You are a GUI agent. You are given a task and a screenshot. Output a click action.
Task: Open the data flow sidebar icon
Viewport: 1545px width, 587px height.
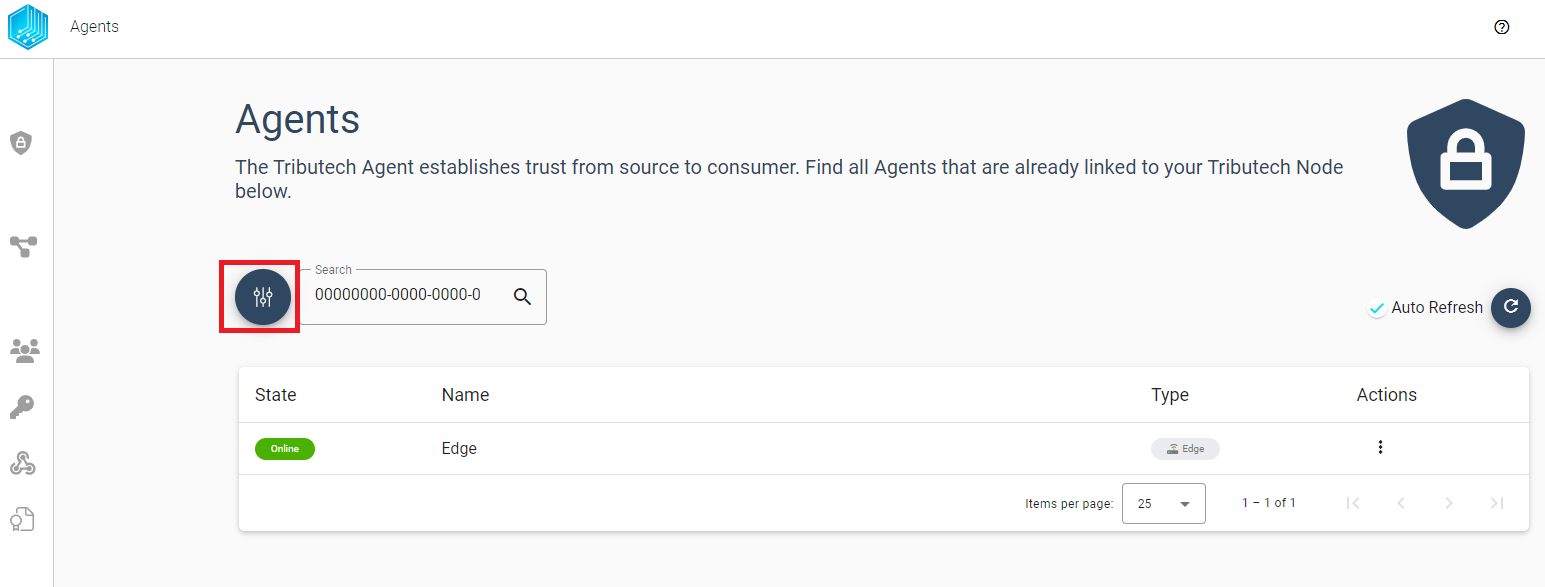(23, 246)
